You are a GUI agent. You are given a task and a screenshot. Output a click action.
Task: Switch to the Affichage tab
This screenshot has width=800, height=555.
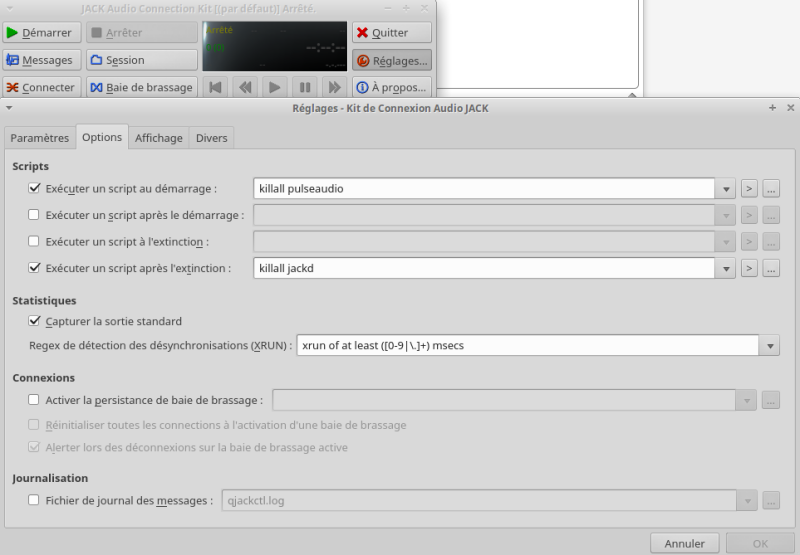point(159,138)
